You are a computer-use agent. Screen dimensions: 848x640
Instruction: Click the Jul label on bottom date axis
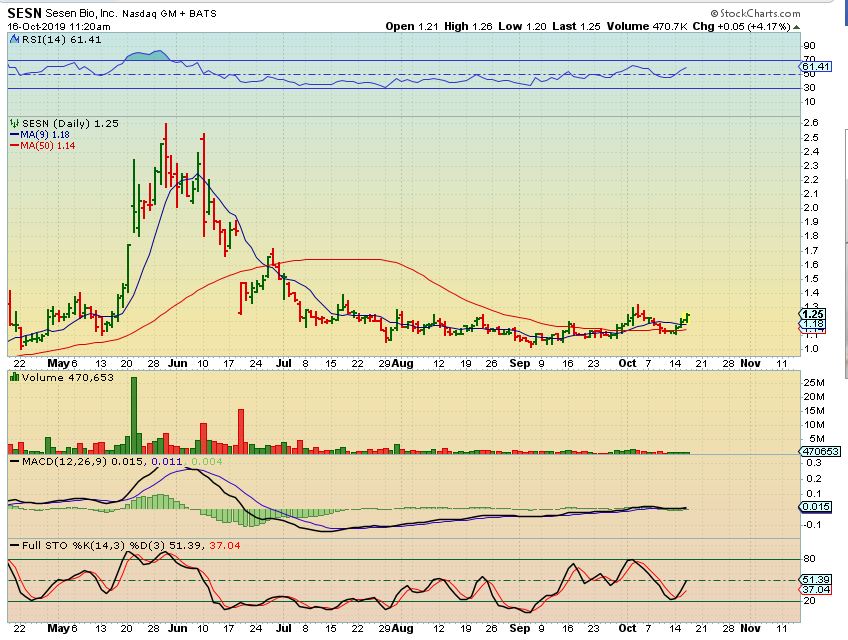coord(283,629)
